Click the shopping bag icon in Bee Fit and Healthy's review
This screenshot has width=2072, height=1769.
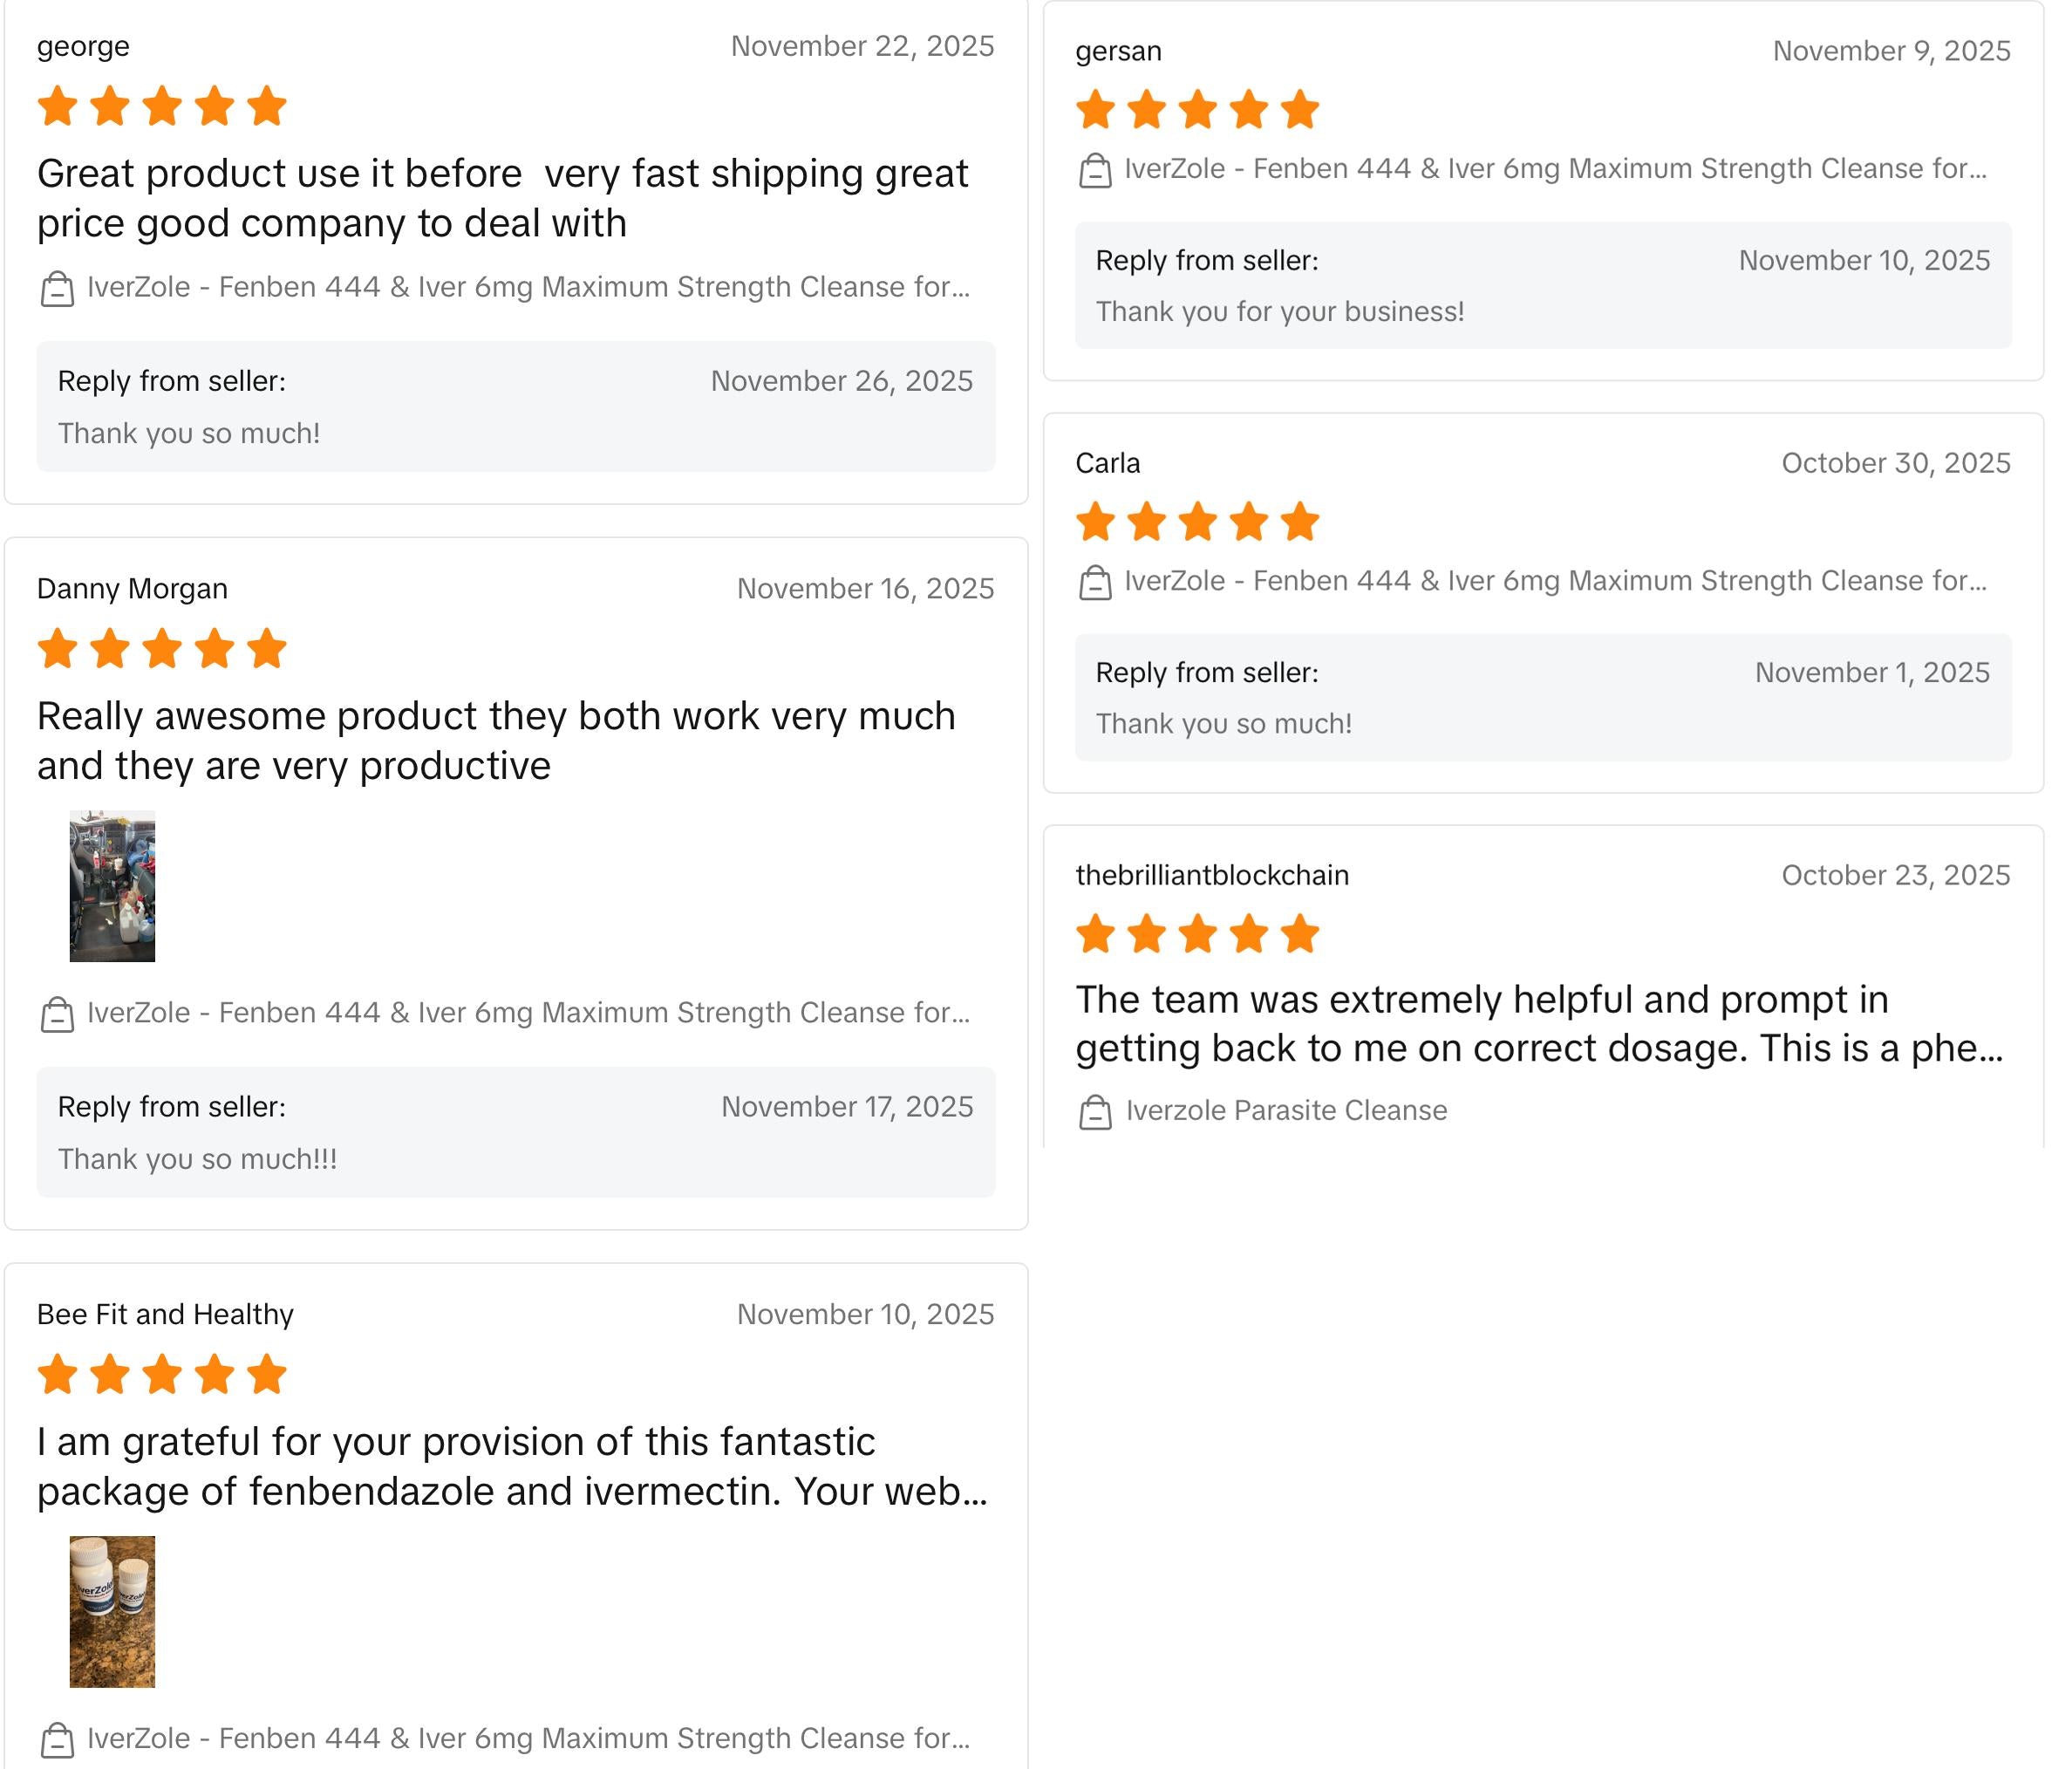(x=57, y=1741)
